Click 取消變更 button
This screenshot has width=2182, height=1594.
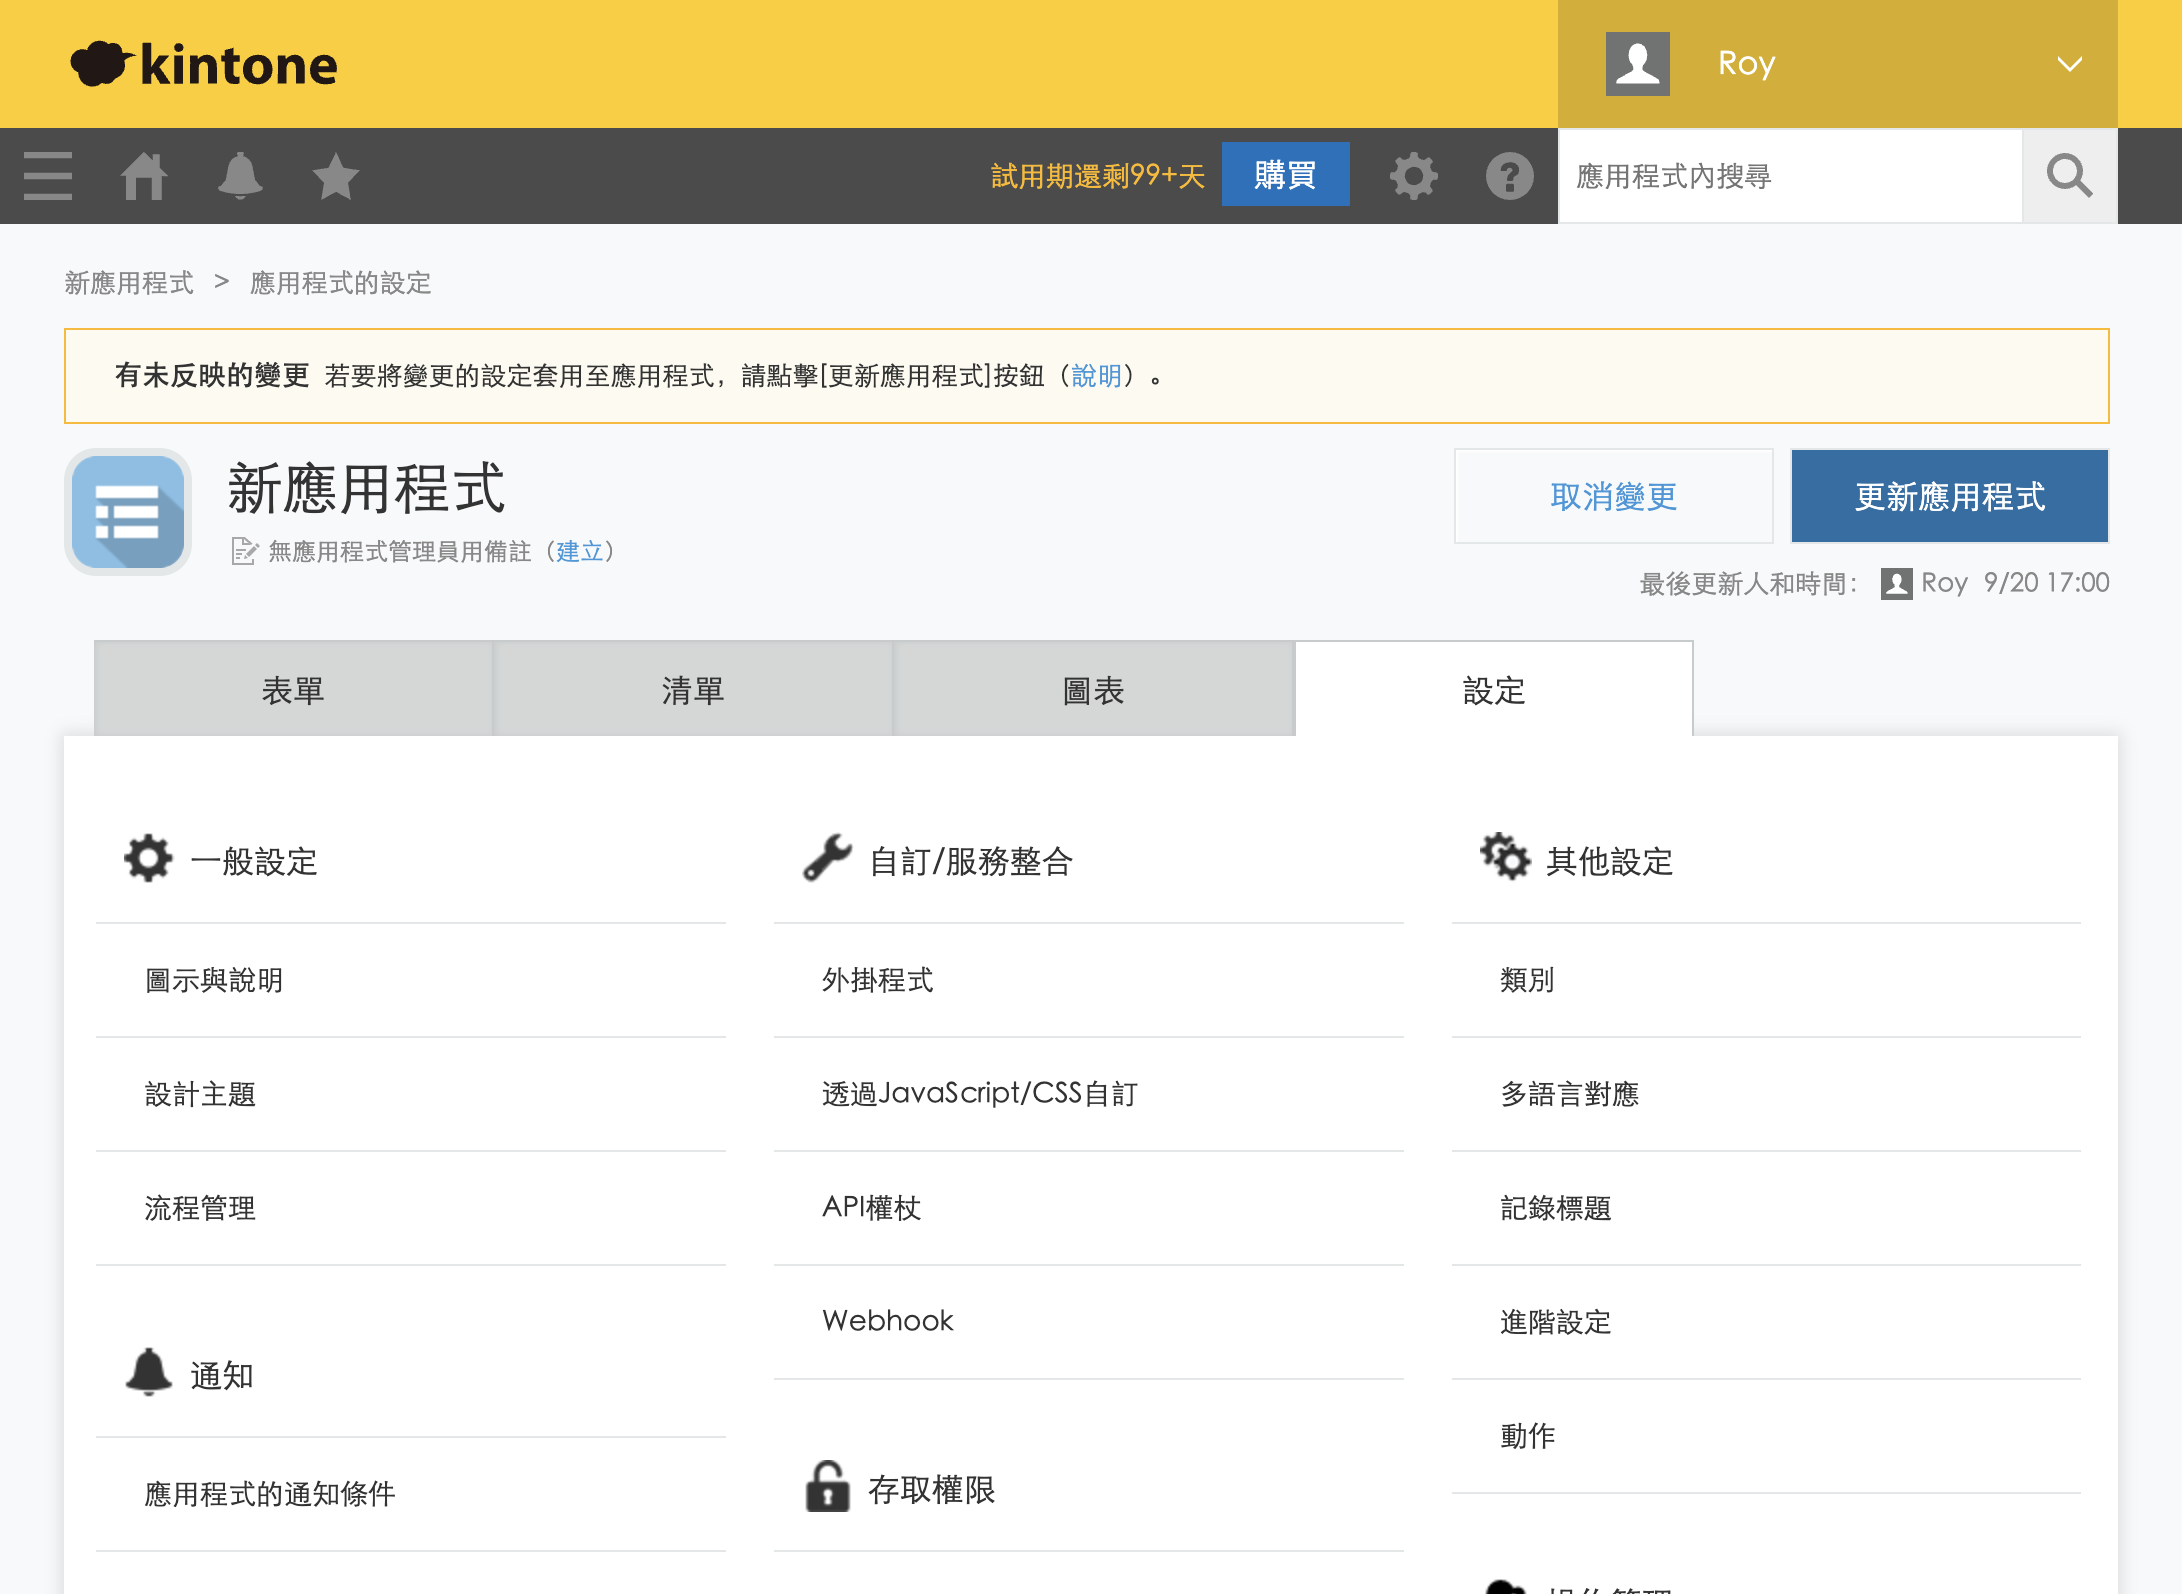(1613, 496)
